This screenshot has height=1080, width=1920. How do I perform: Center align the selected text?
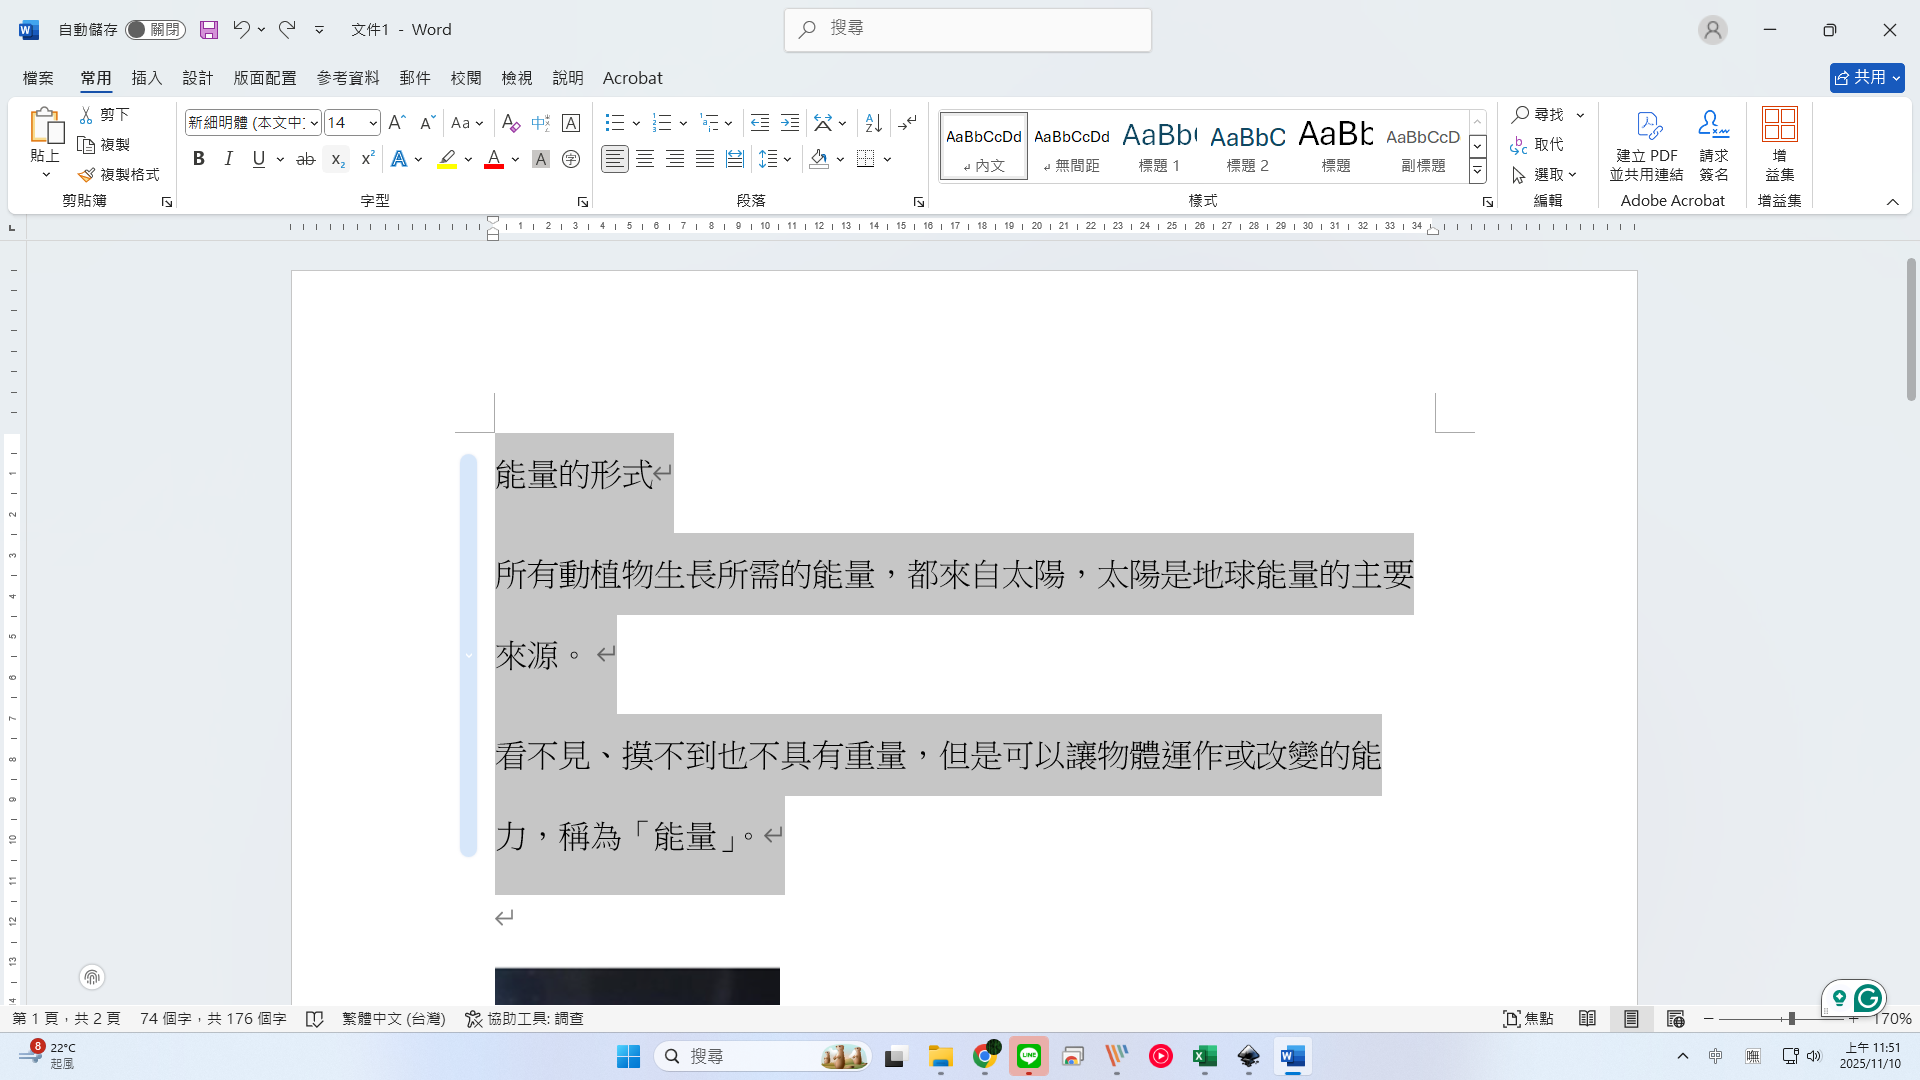(x=645, y=159)
